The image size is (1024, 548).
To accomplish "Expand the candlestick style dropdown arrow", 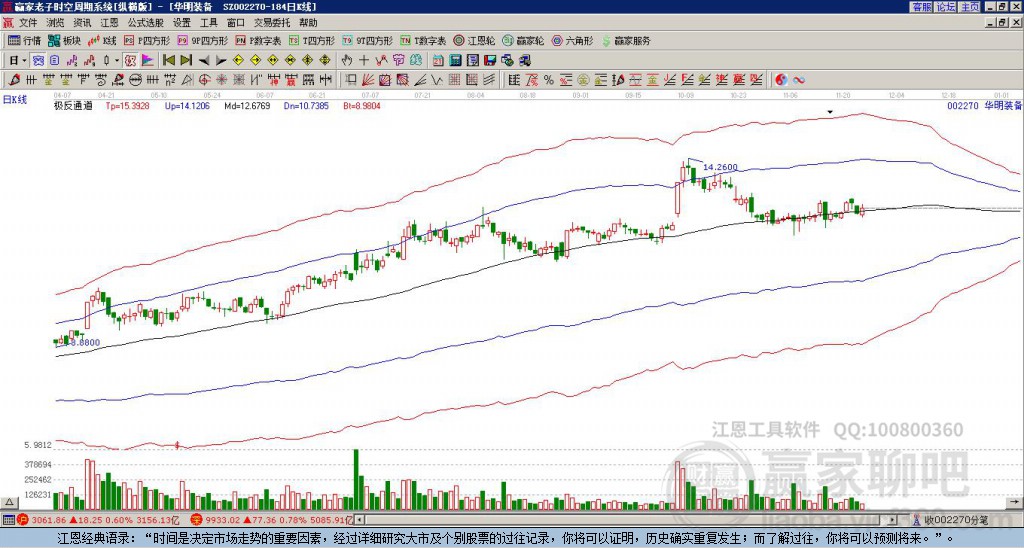I will click(116, 60).
